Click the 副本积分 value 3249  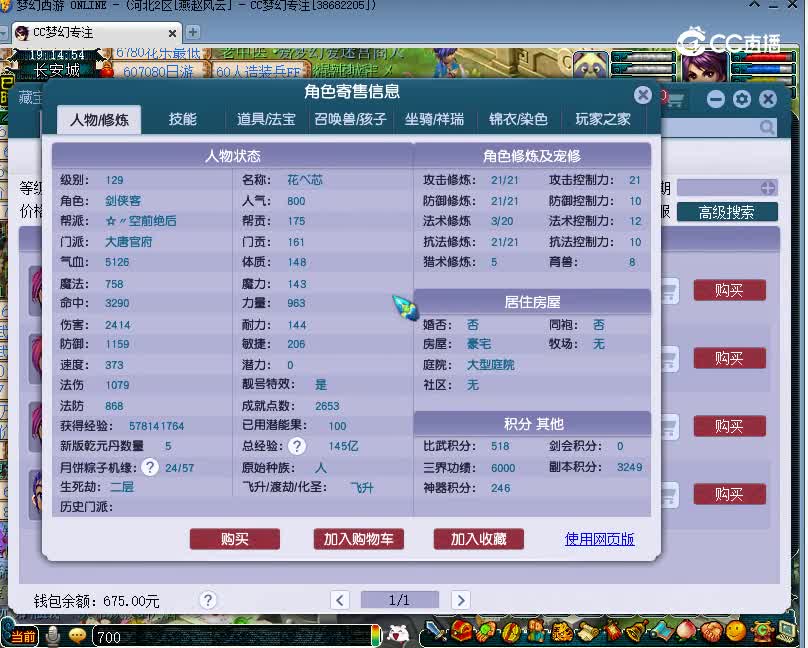629,467
